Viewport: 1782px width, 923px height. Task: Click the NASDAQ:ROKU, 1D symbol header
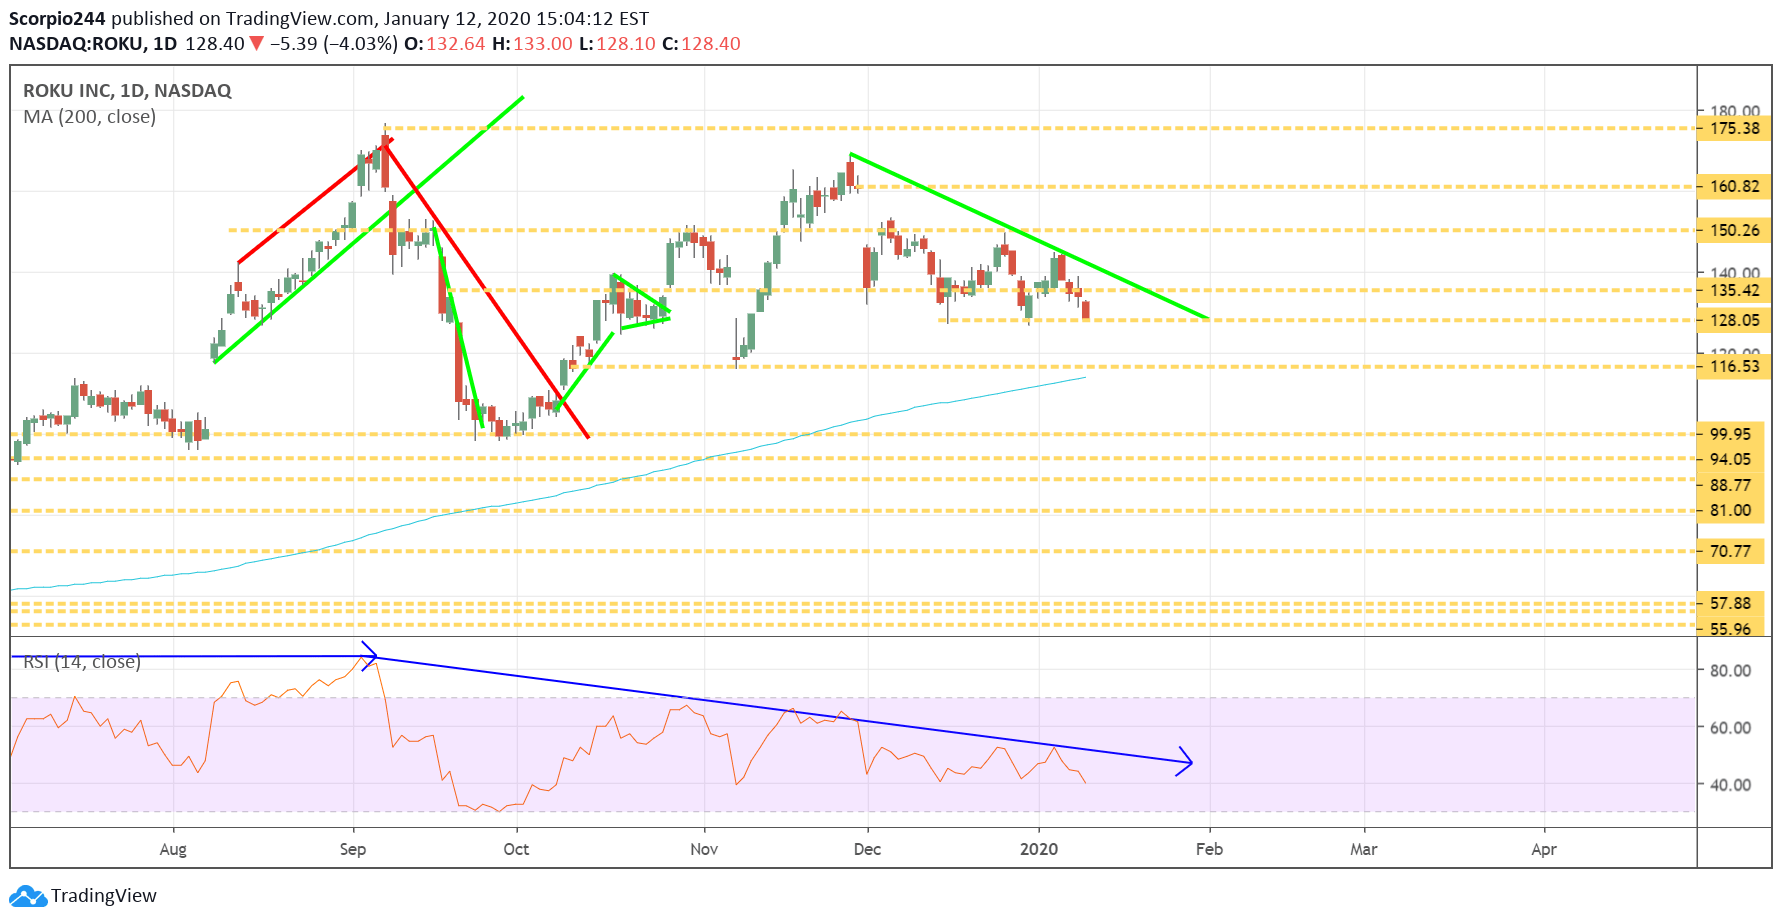coord(93,44)
